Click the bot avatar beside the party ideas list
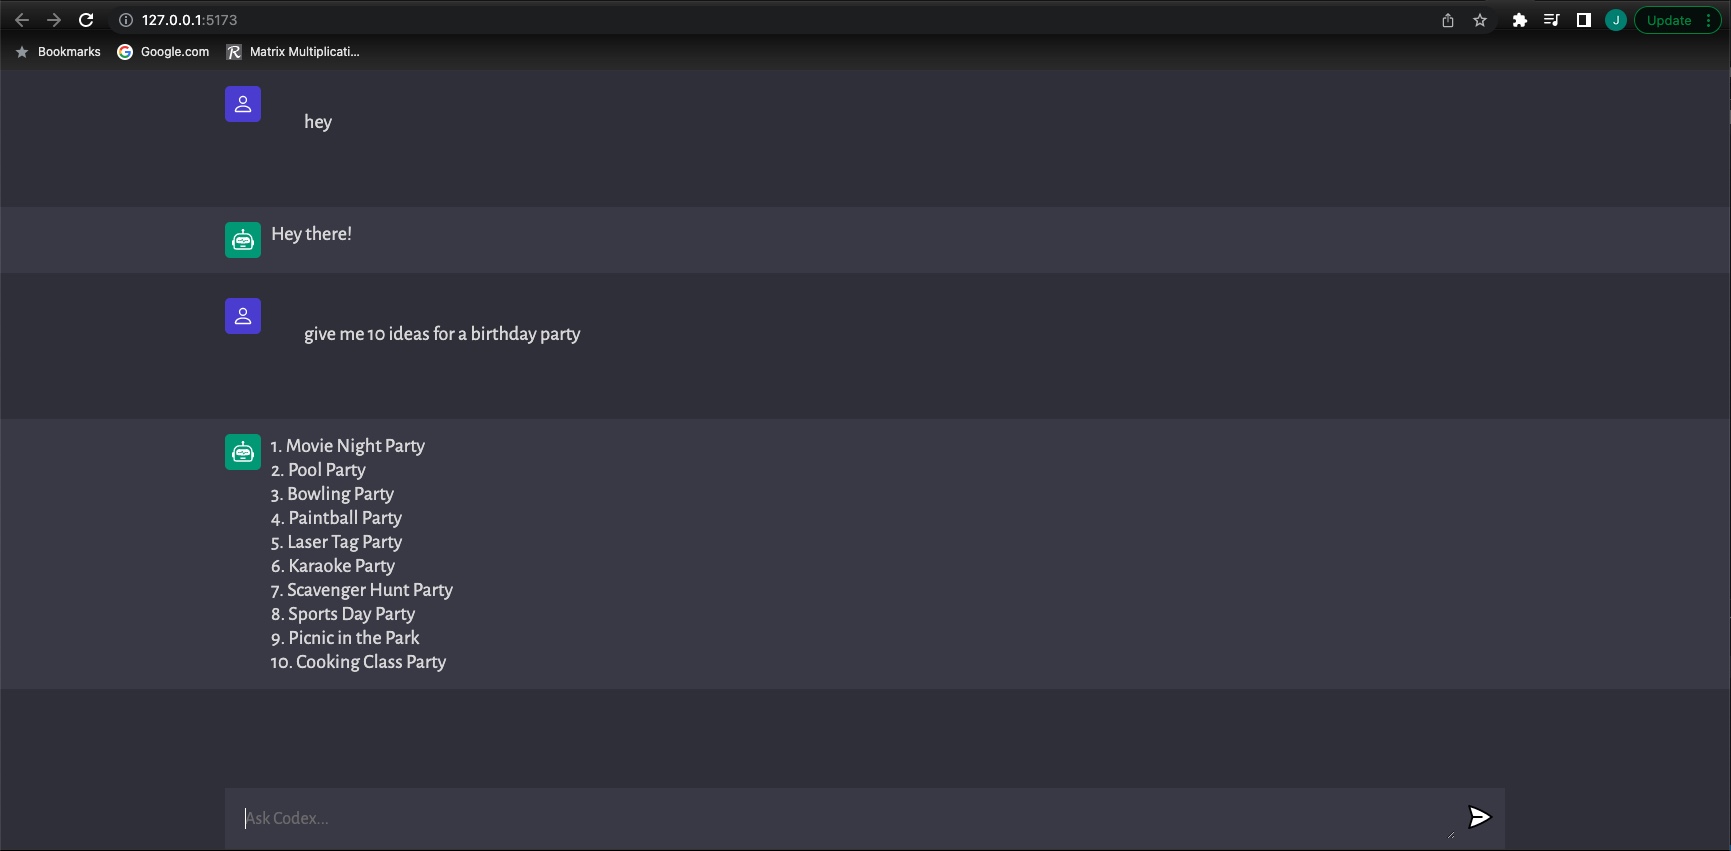The width and height of the screenshot is (1731, 851). (x=242, y=451)
